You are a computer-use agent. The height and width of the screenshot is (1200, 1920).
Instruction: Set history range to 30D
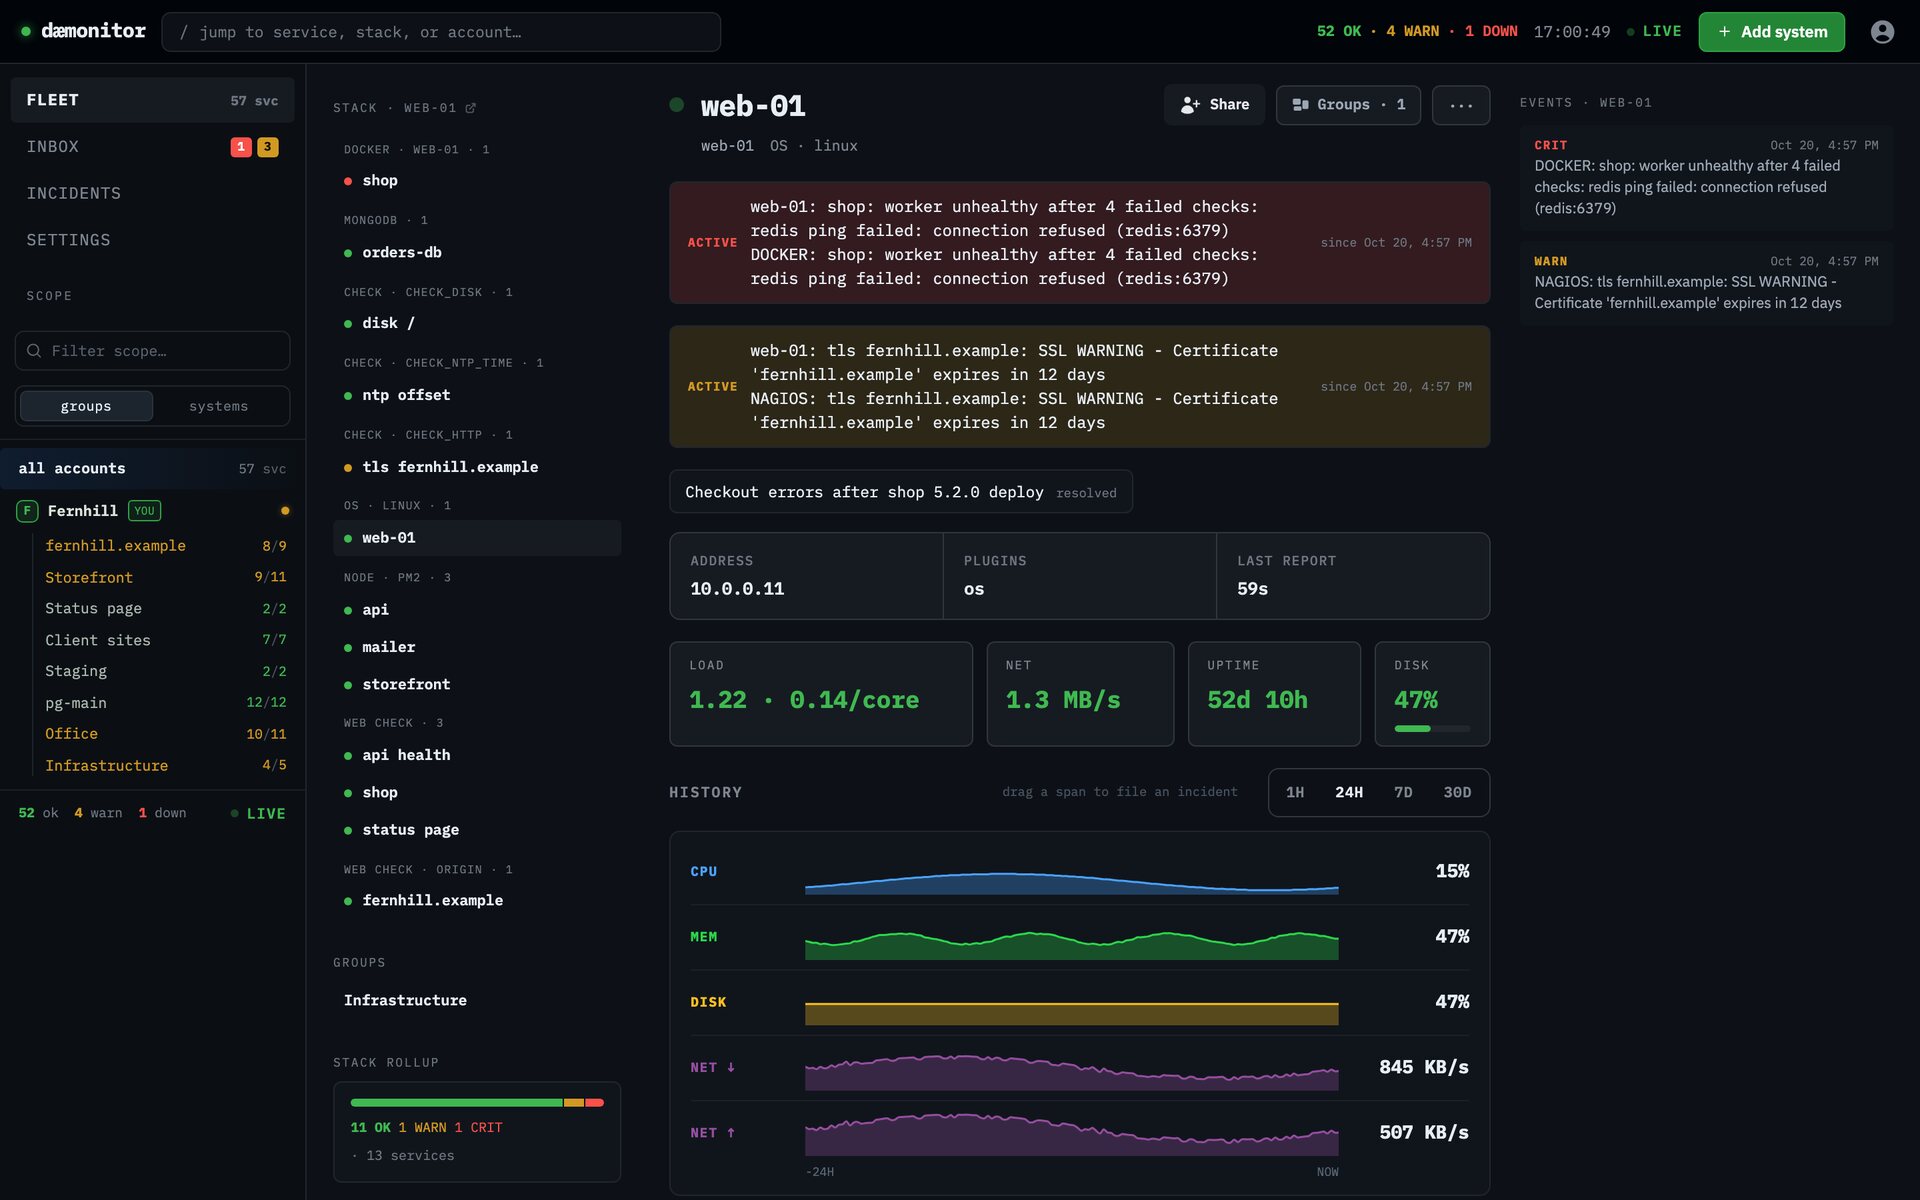coord(1457,792)
